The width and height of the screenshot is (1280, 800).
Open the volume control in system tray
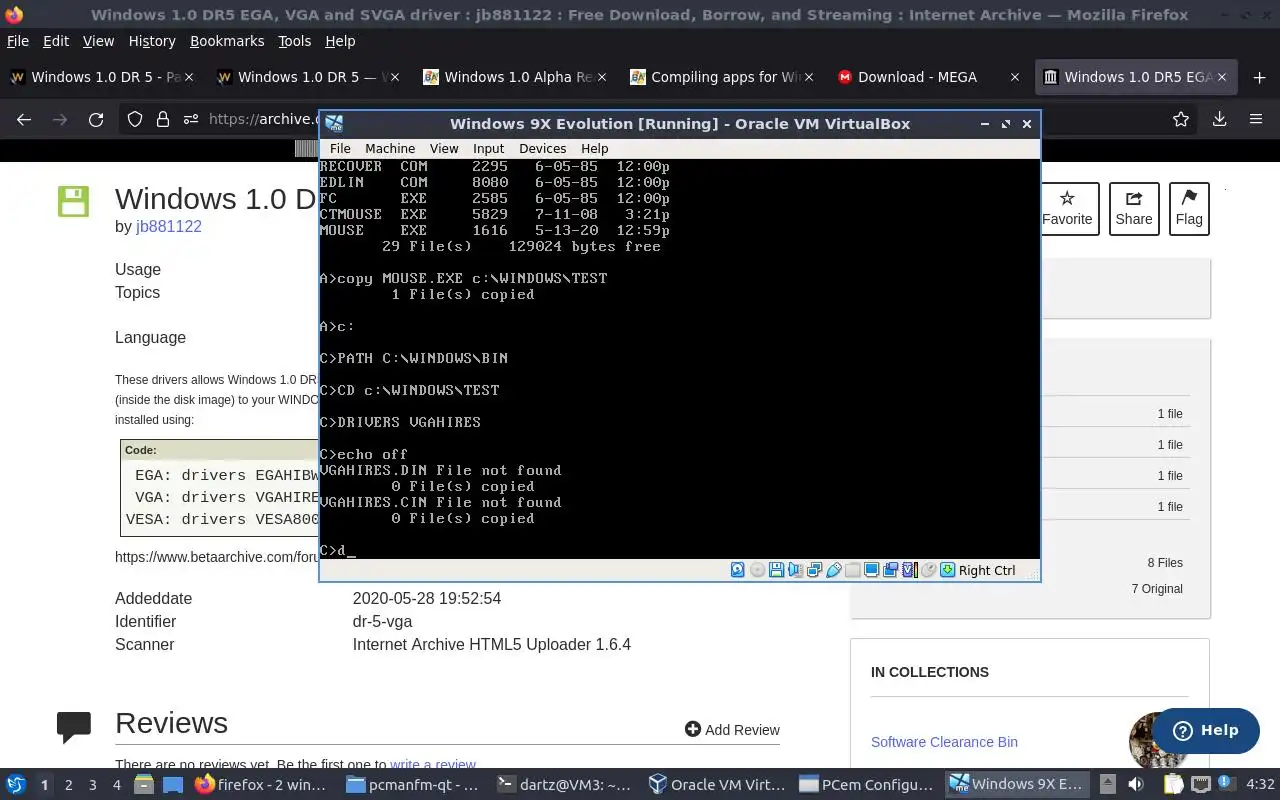[x=1136, y=785]
